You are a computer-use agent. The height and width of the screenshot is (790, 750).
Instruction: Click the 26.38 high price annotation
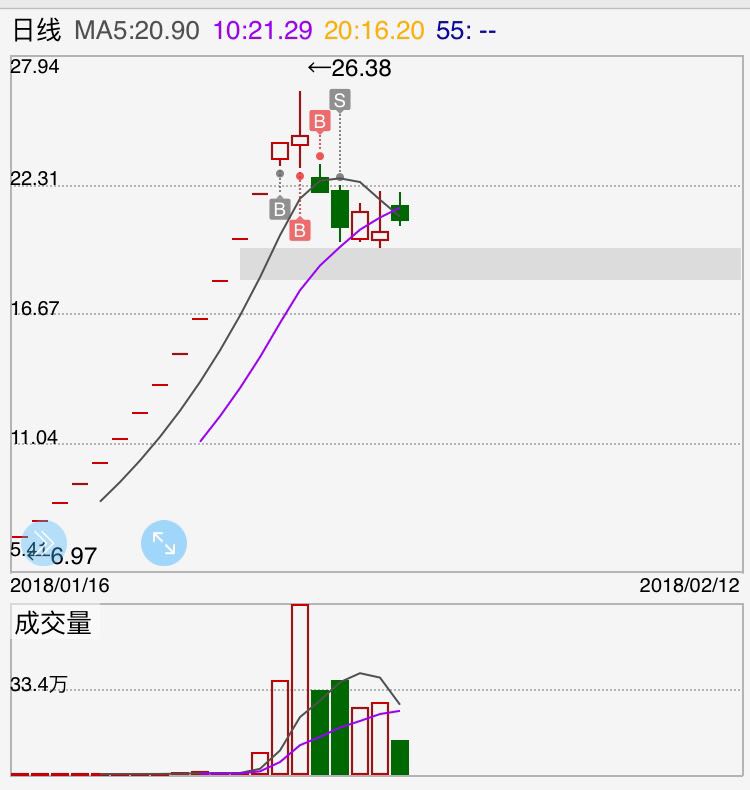tap(350, 68)
